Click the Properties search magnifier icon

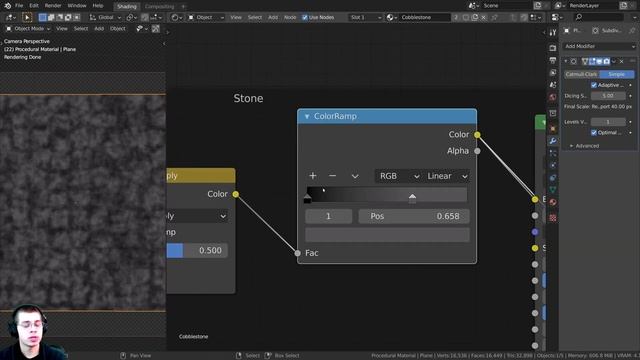pos(579,17)
